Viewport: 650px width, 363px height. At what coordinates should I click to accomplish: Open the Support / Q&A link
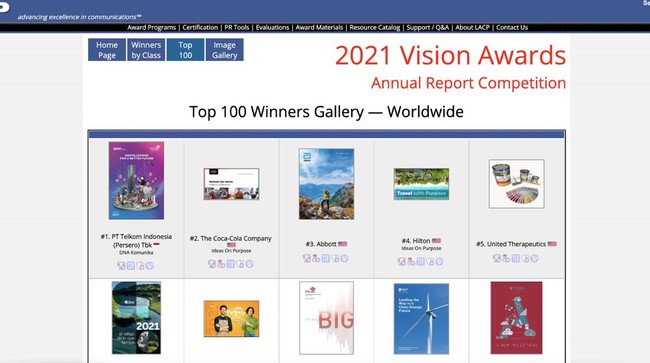pos(427,27)
